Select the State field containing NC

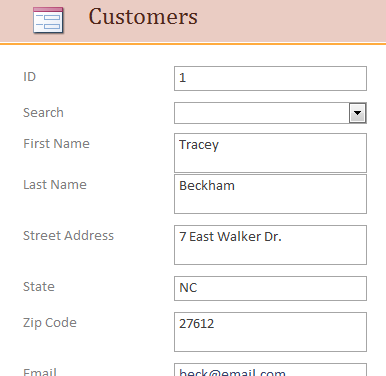point(270,288)
